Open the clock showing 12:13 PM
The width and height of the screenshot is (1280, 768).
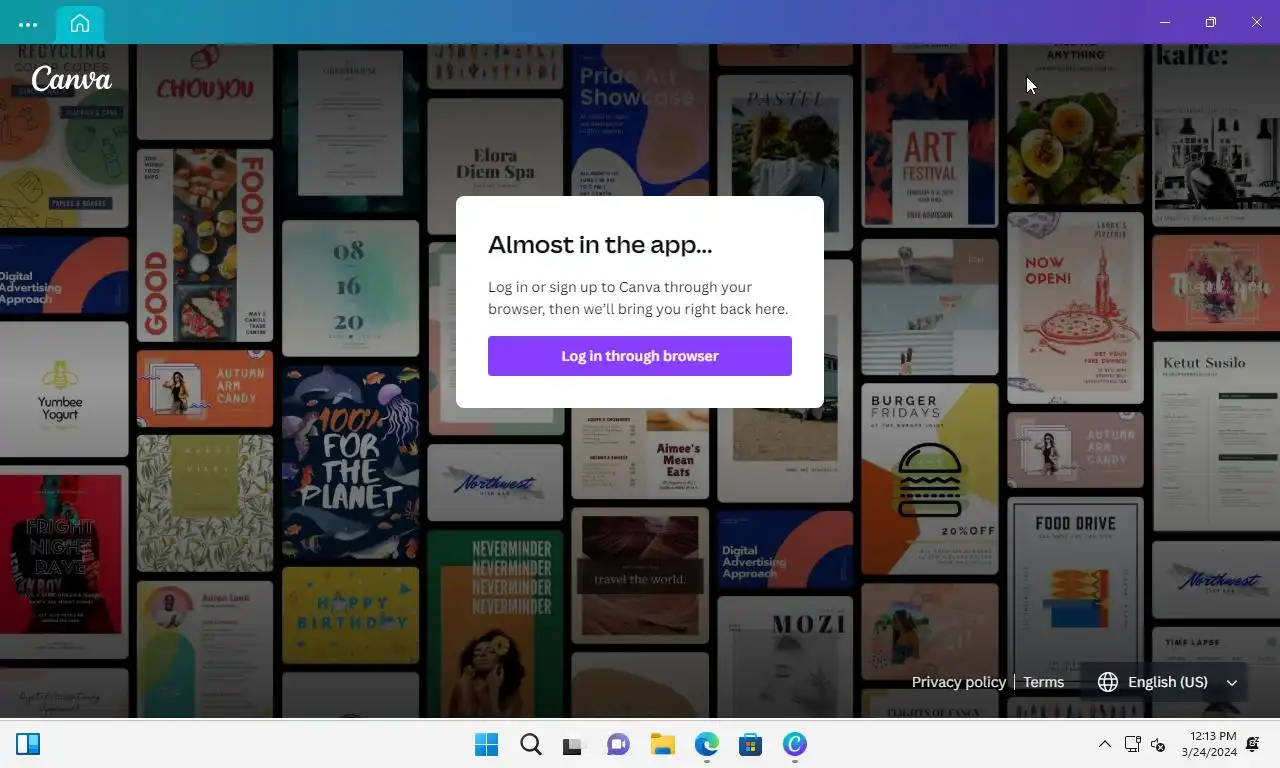coord(1208,744)
